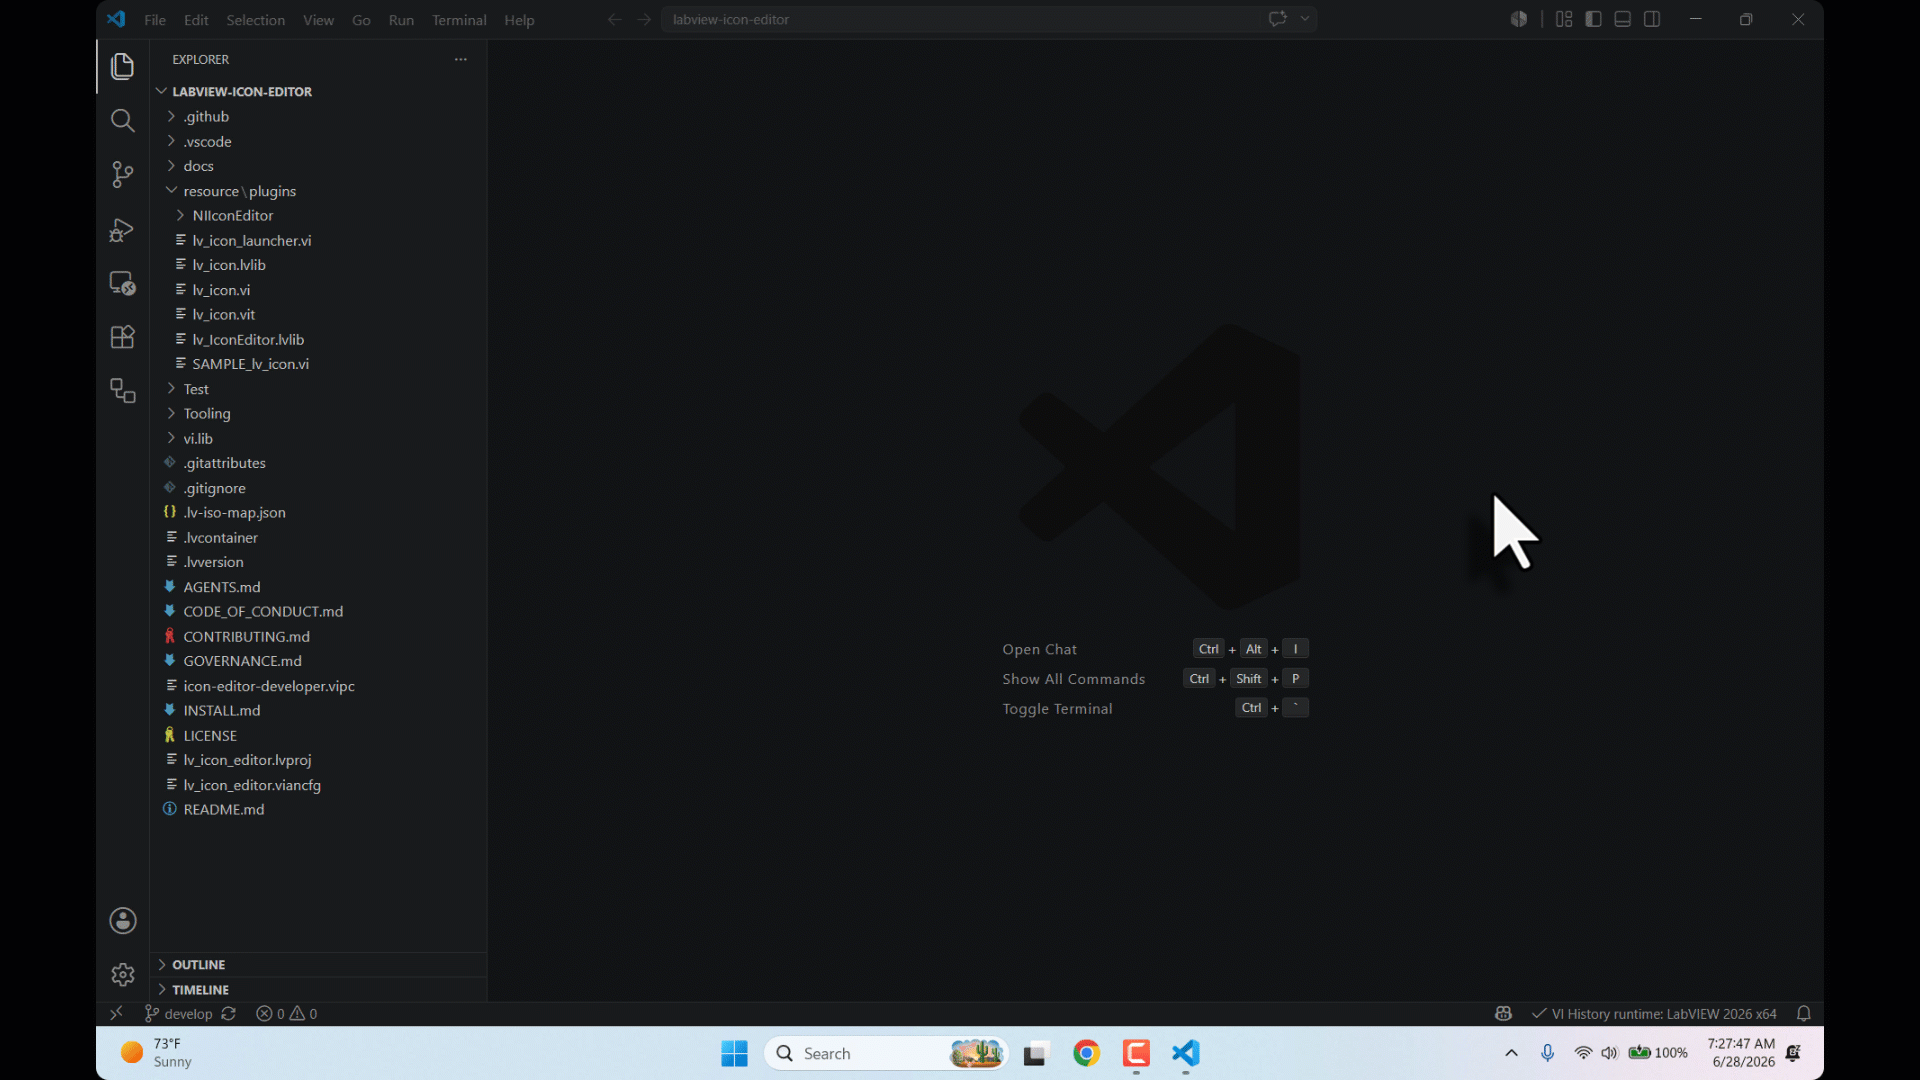Click the Copilot status icon in status bar
This screenshot has width=1920, height=1080.
pyautogui.click(x=1503, y=1013)
